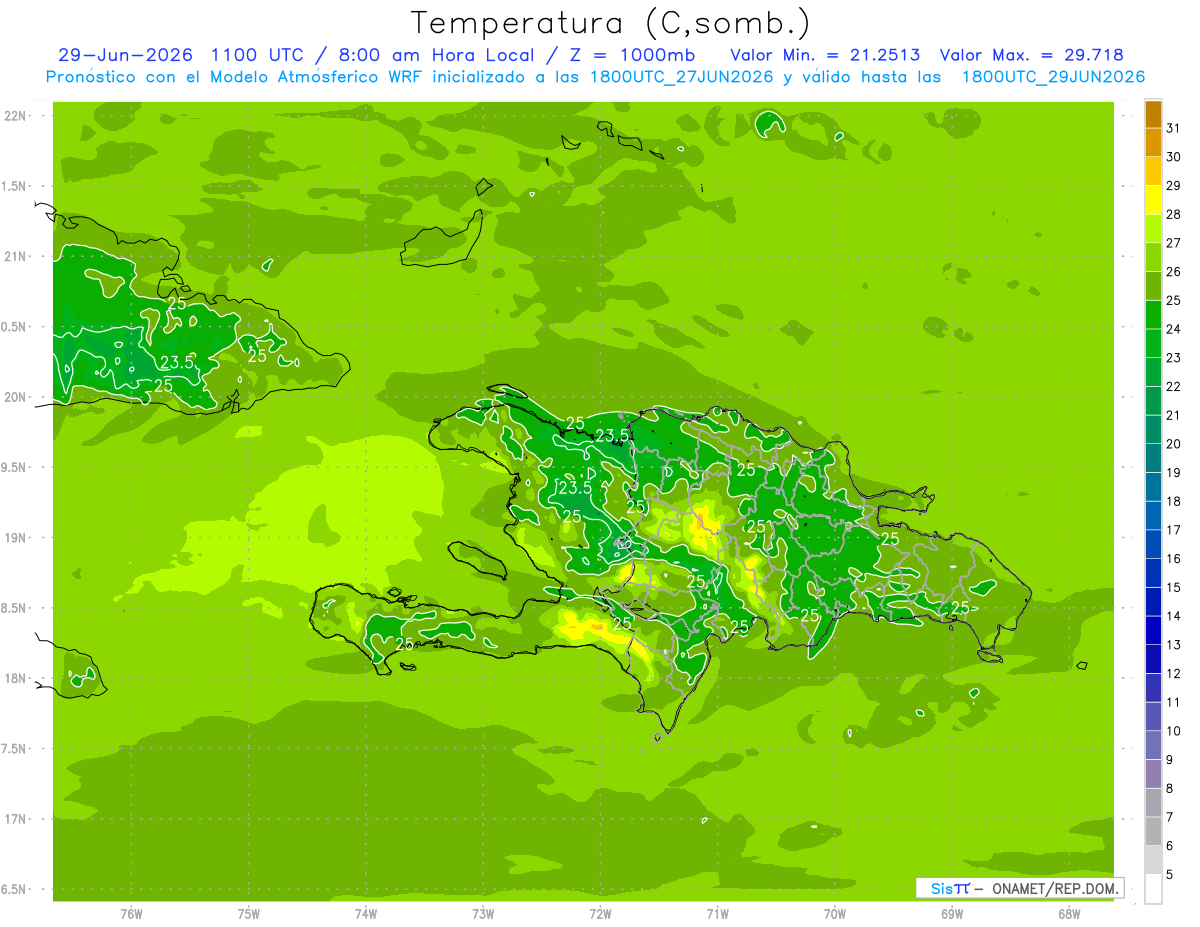
Task: Select the purple legend swatch between 9 and 10
Action: click(1153, 745)
